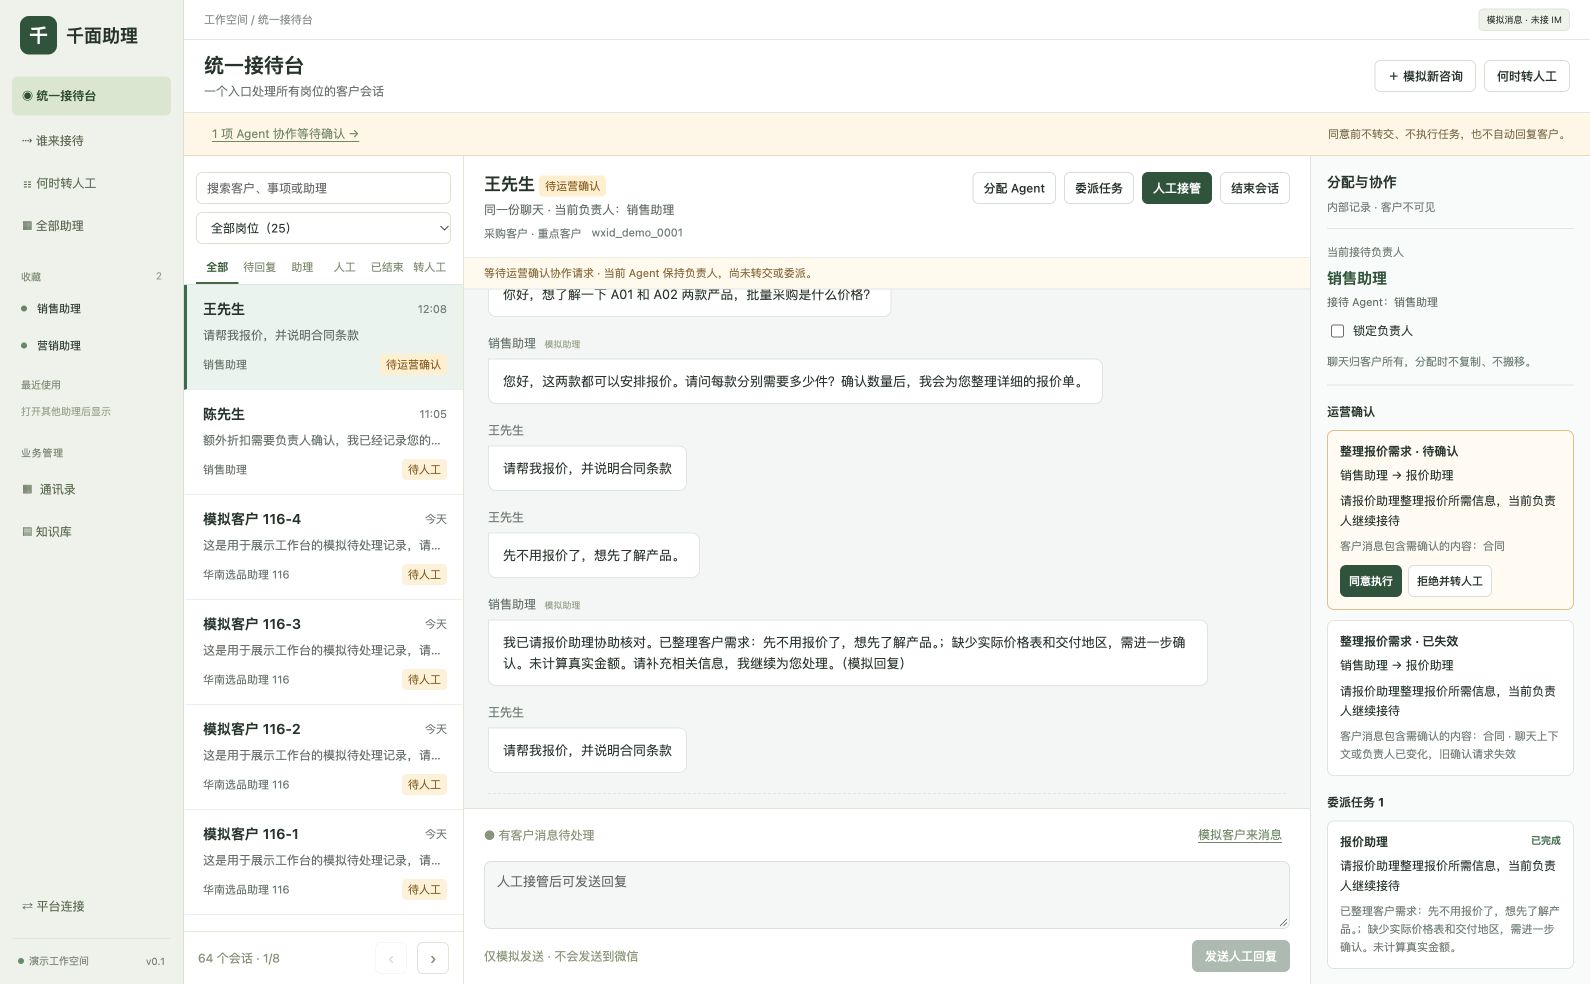Screen dimensions: 1590x984
Task: Open 何时转人工 sidebar item
Action: 92,183
